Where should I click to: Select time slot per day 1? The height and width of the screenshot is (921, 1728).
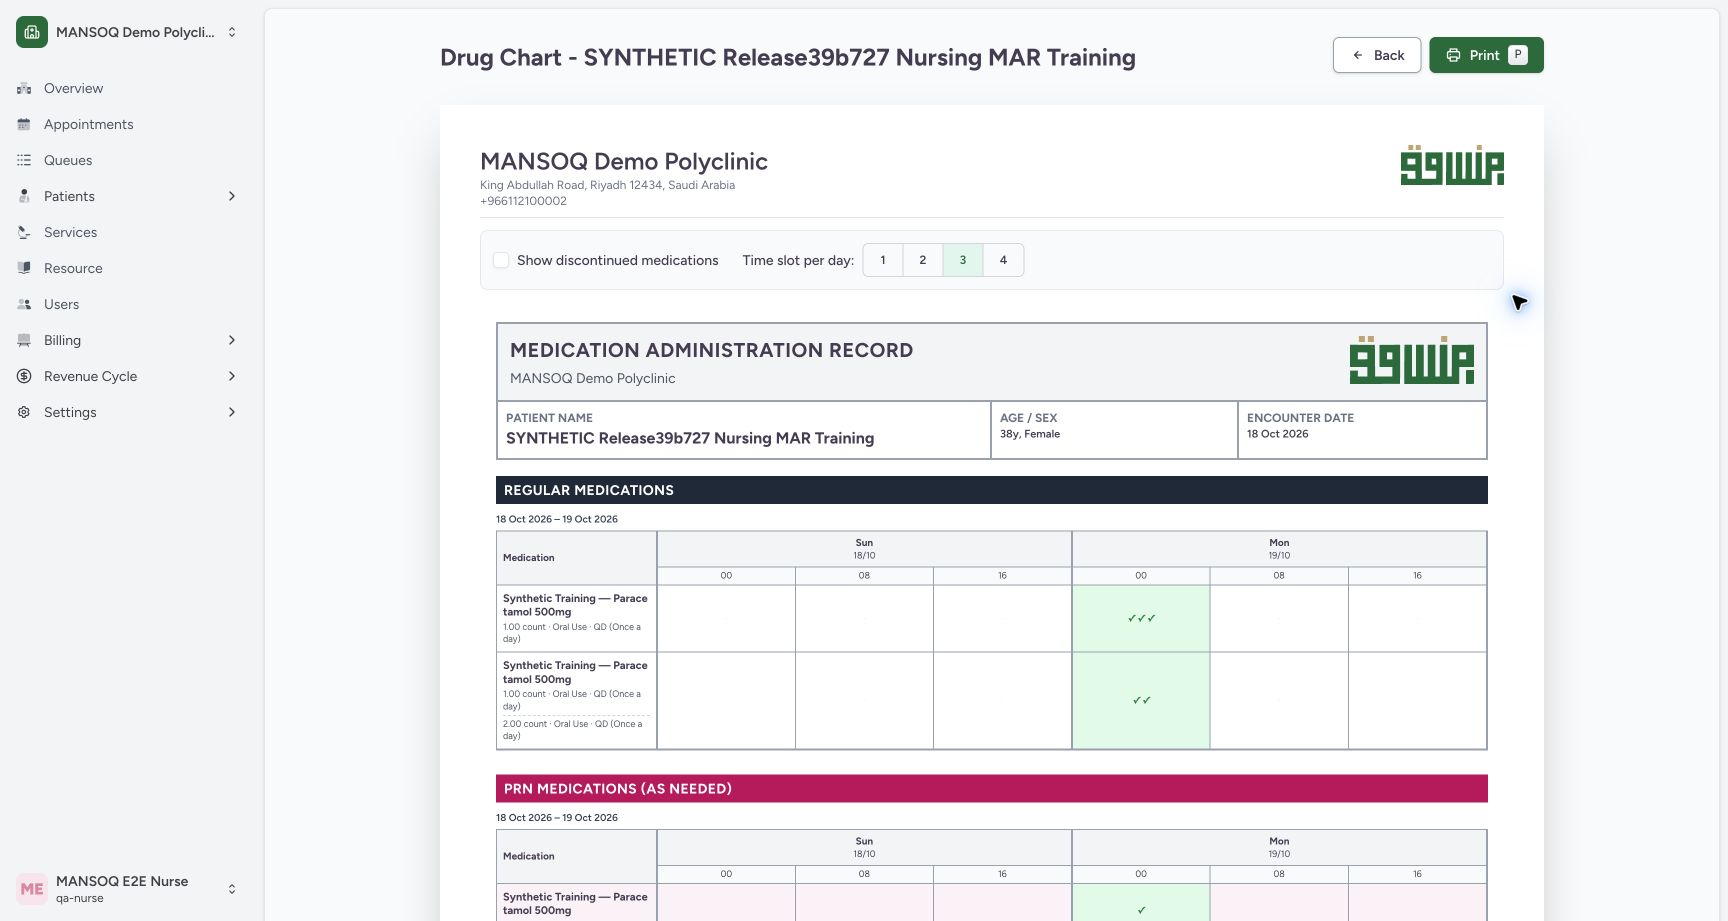pyautogui.click(x=883, y=260)
